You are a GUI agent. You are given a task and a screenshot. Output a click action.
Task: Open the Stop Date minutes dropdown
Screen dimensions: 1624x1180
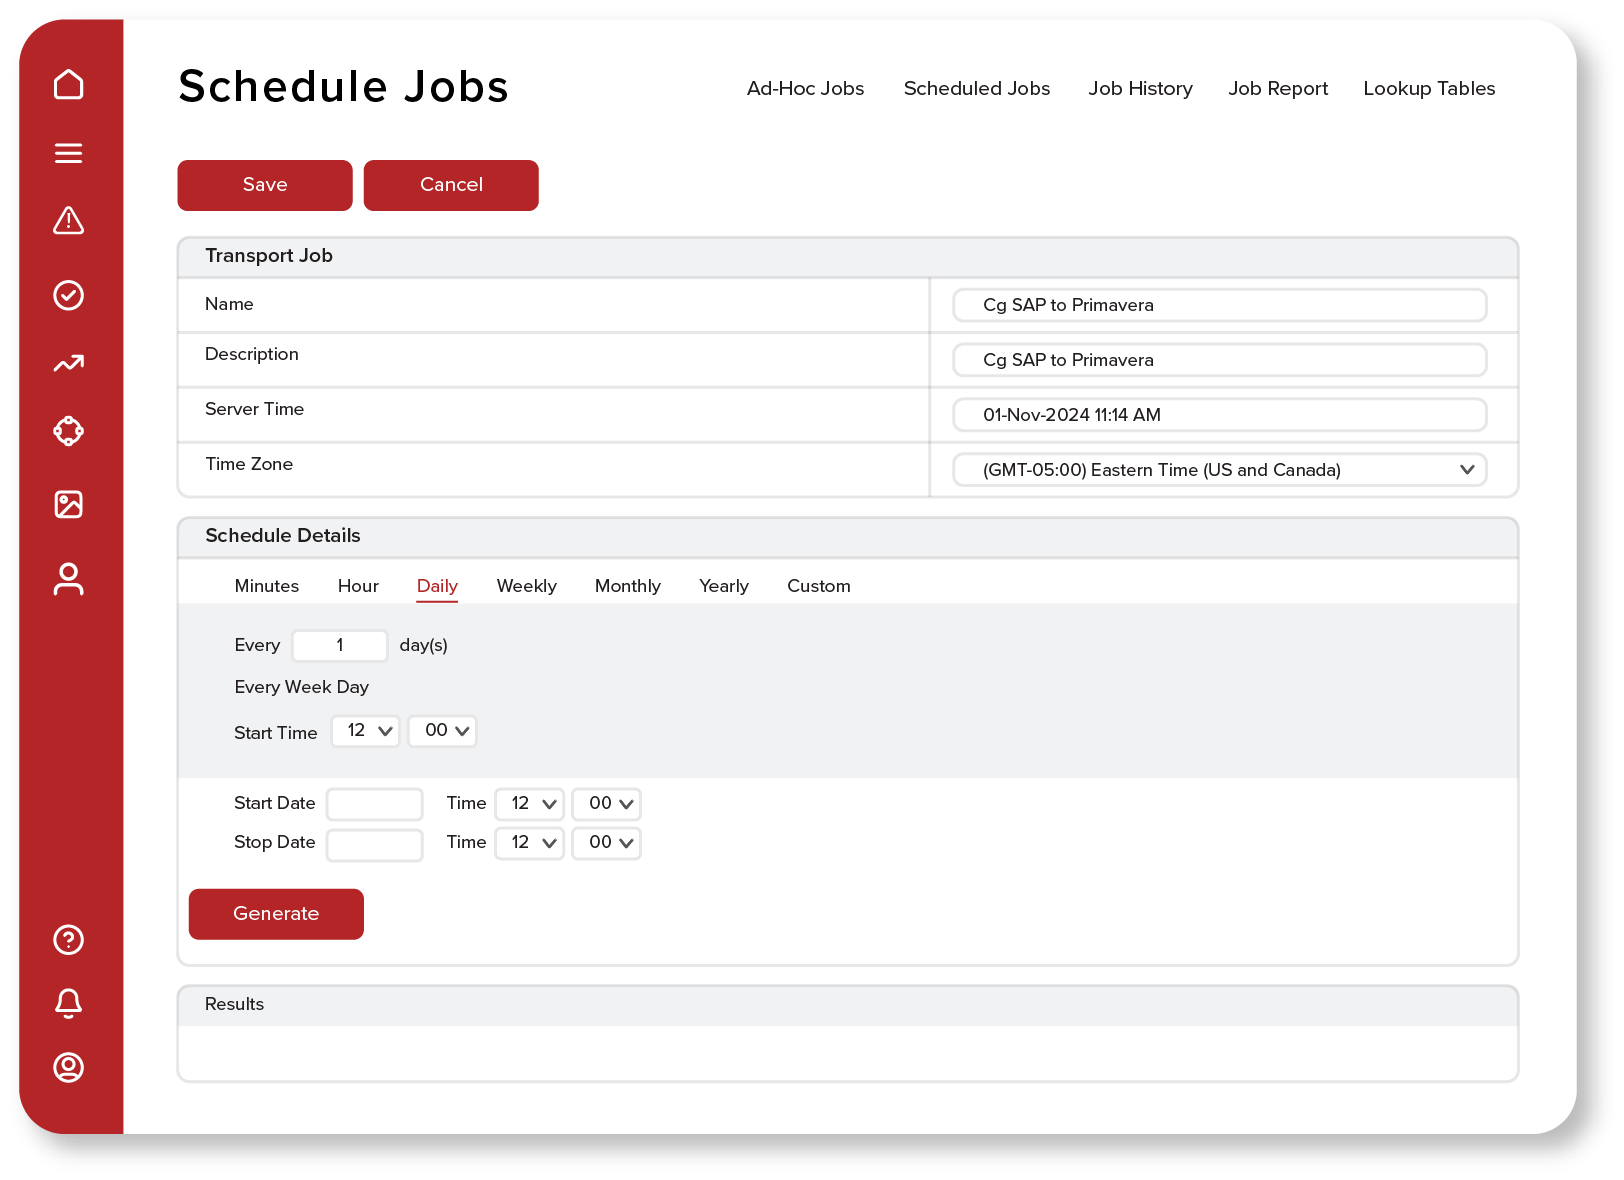point(607,843)
